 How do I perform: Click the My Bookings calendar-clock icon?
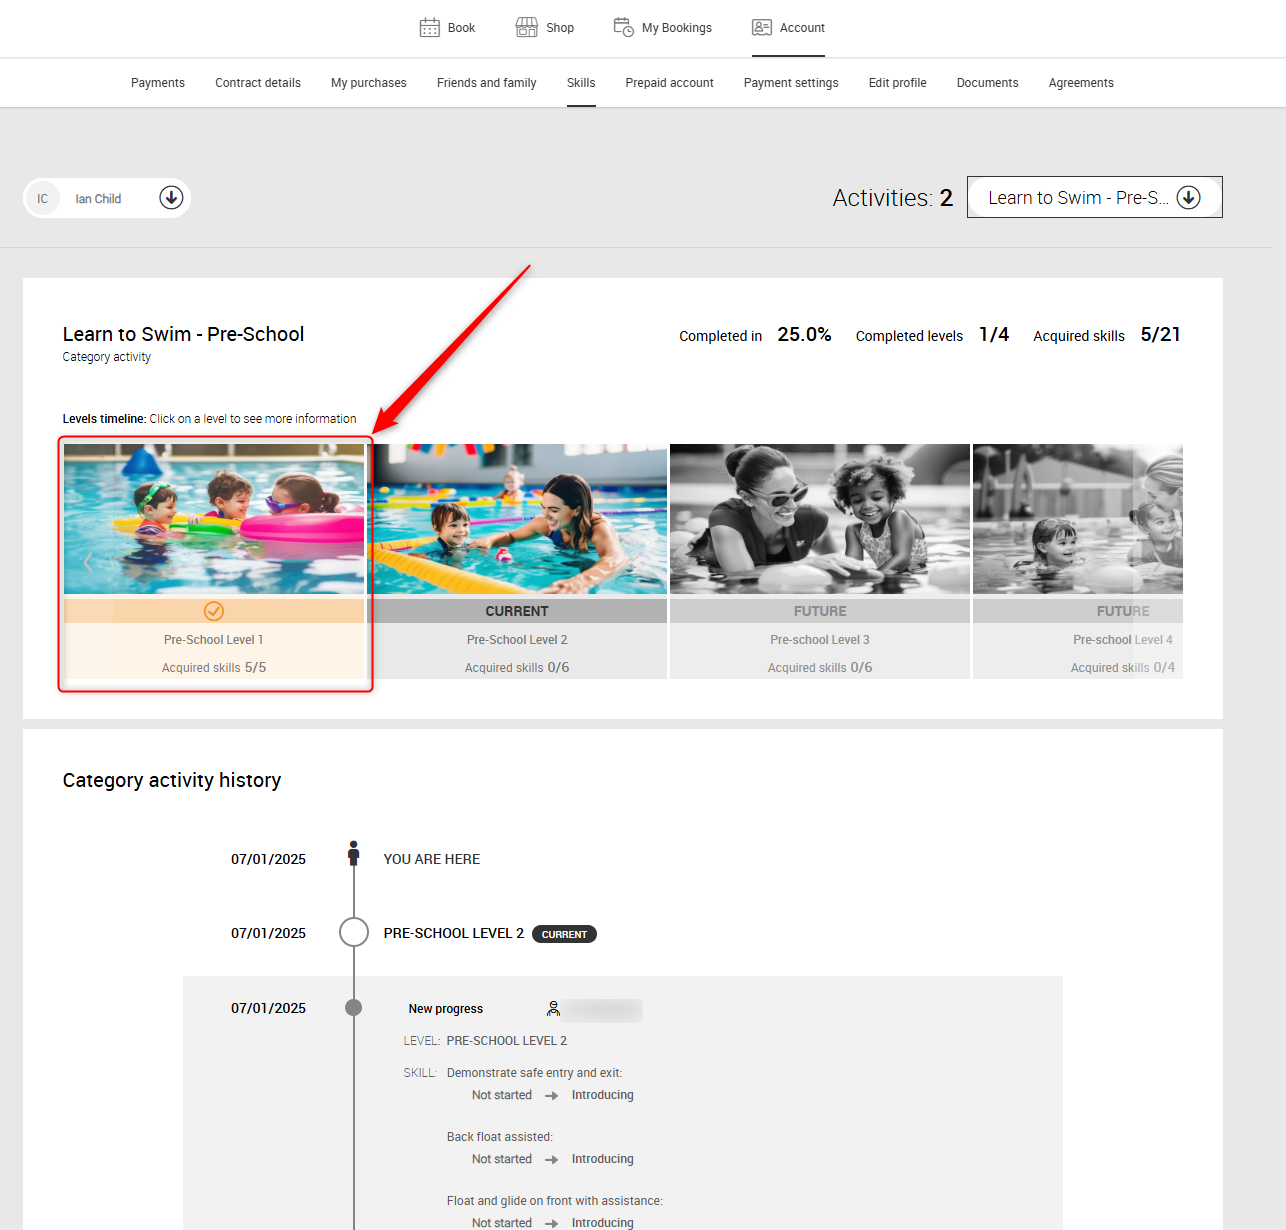click(623, 28)
